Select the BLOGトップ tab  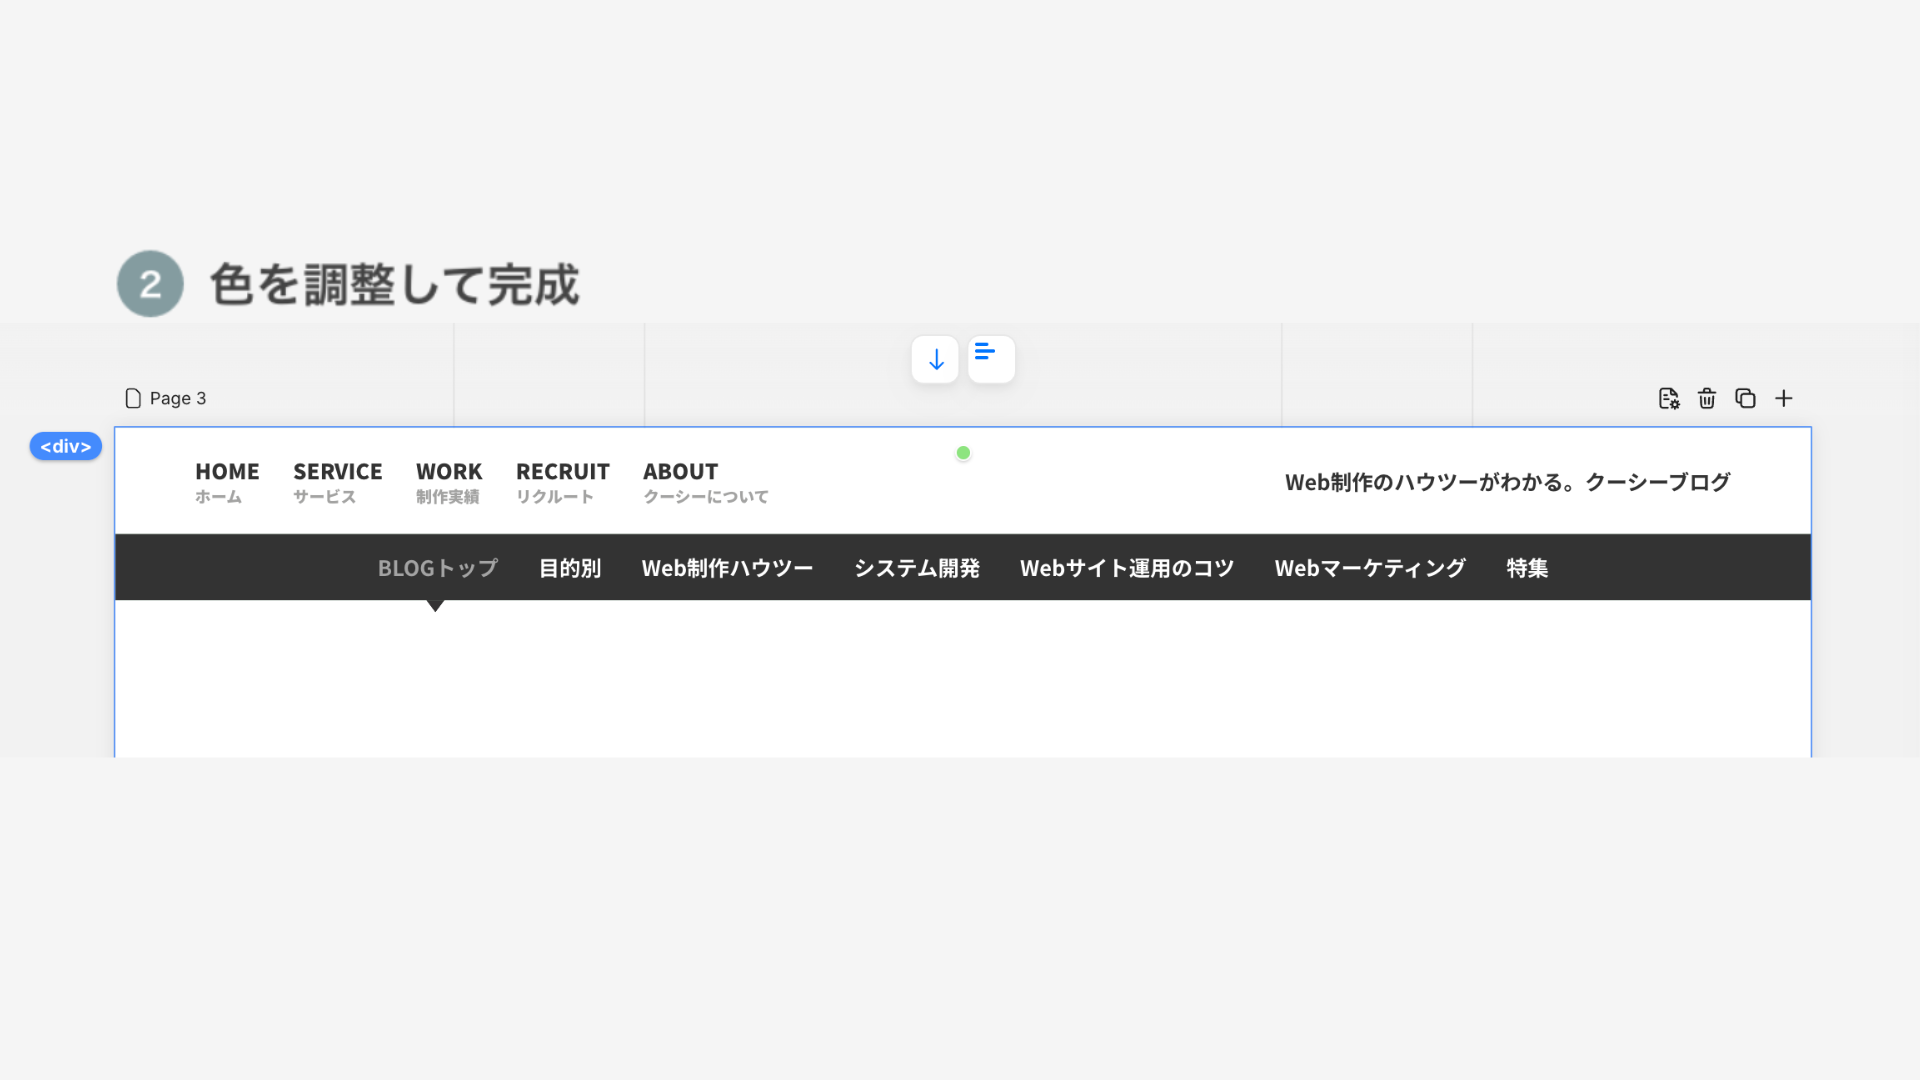pyautogui.click(x=437, y=567)
